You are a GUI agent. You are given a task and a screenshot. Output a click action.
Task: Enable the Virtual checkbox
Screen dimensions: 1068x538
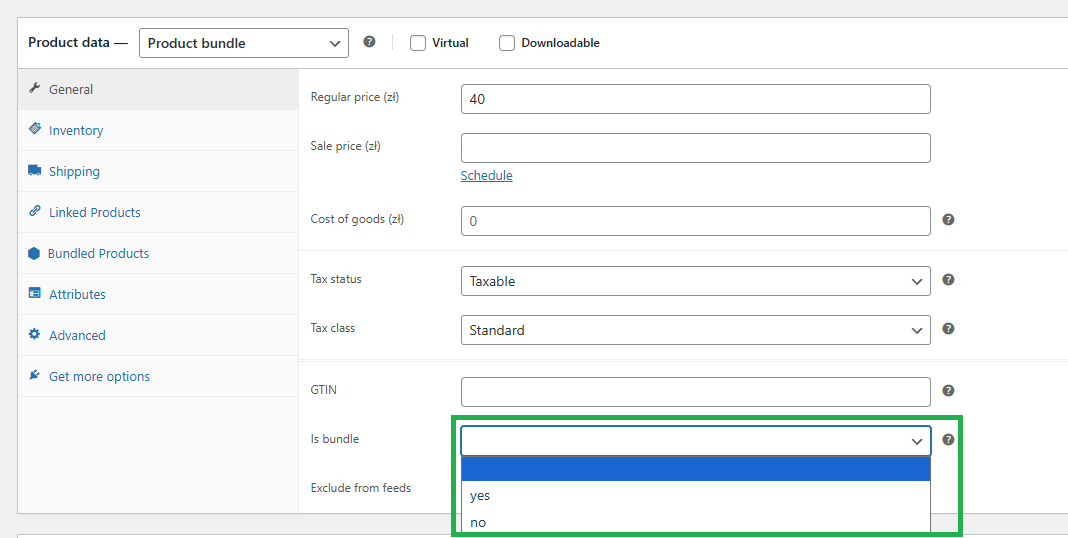[418, 43]
